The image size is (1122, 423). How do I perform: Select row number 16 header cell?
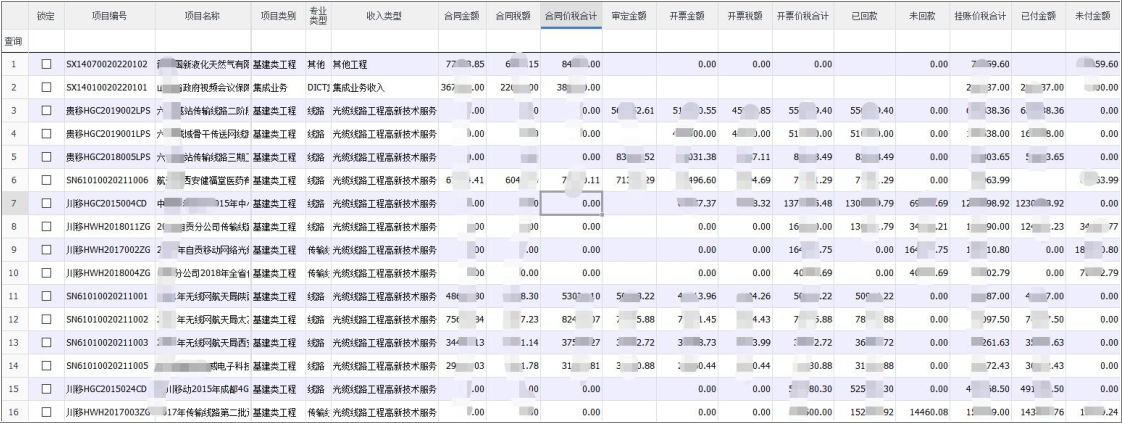[14, 412]
